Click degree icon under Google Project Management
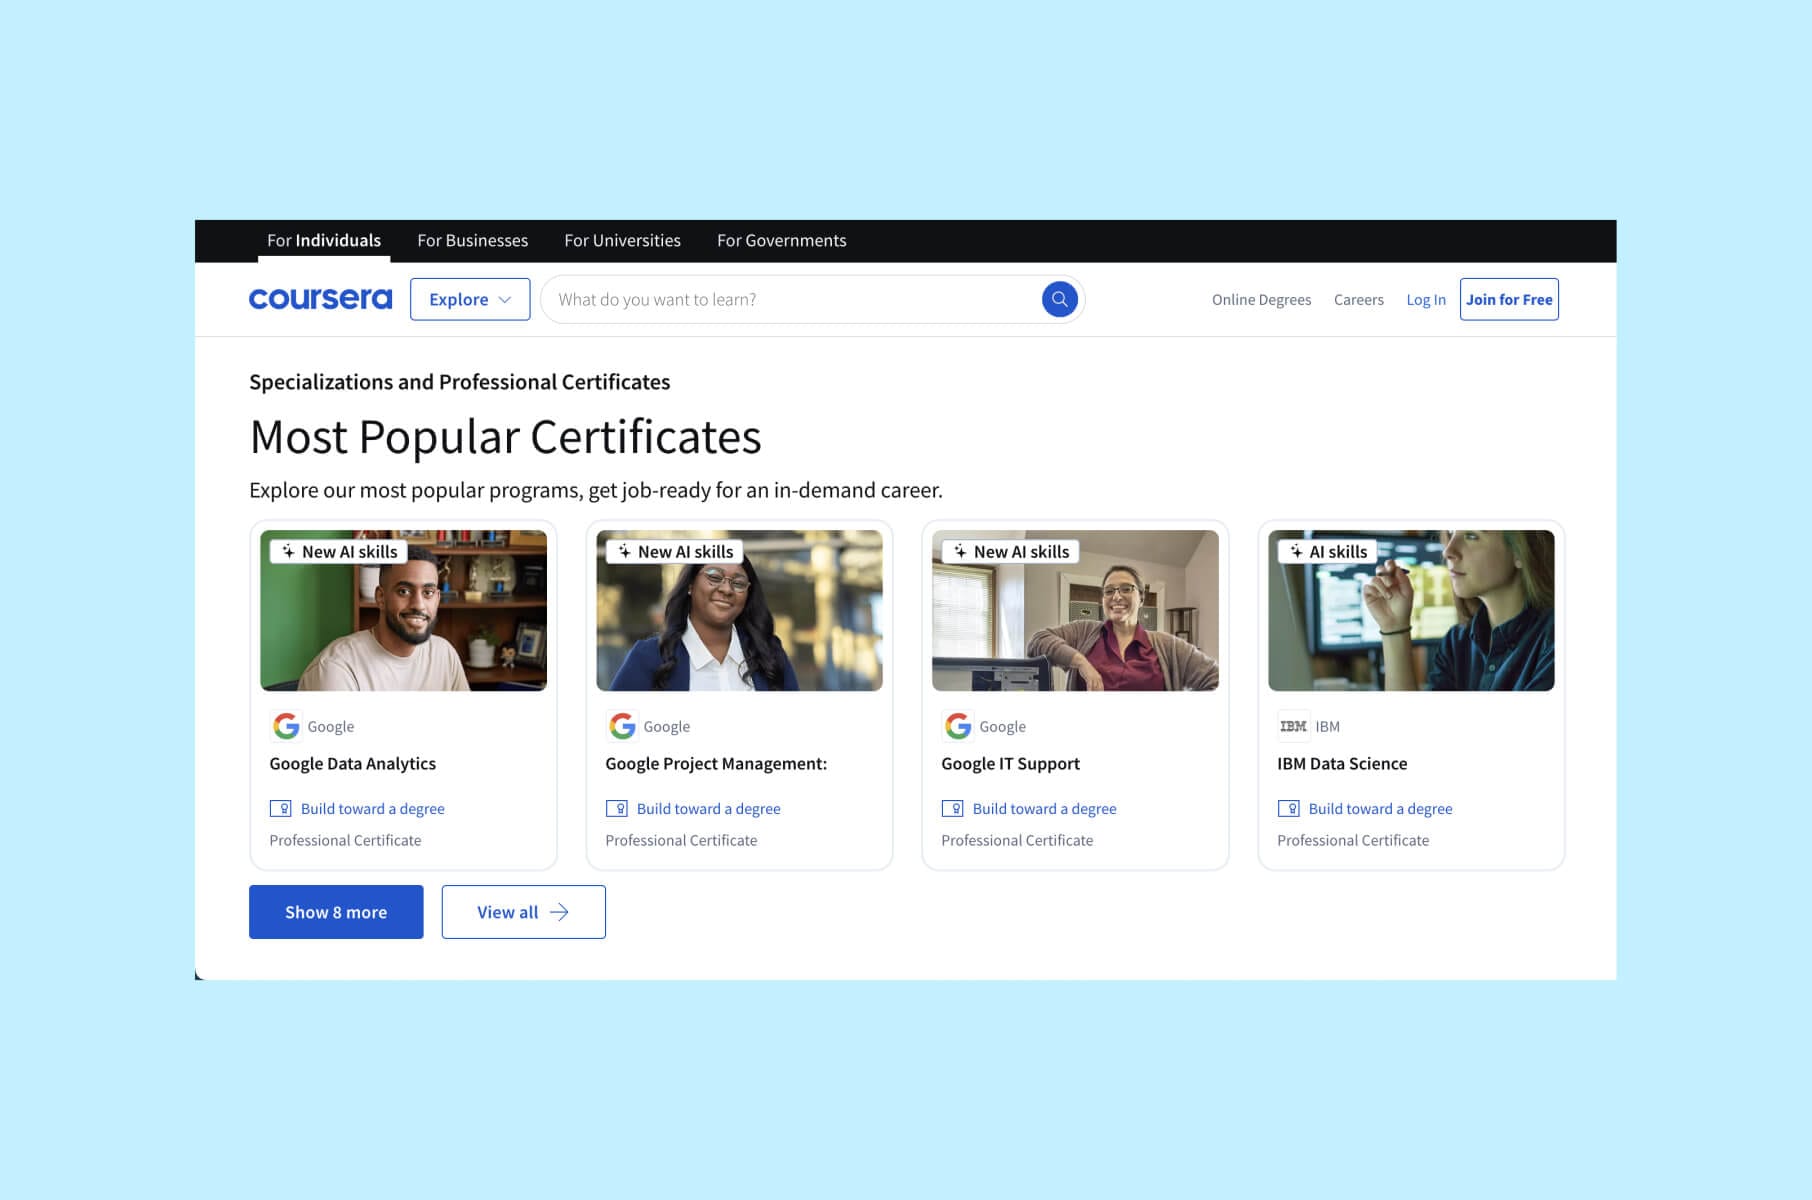The image size is (1812, 1200). pyautogui.click(x=616, y=808)
